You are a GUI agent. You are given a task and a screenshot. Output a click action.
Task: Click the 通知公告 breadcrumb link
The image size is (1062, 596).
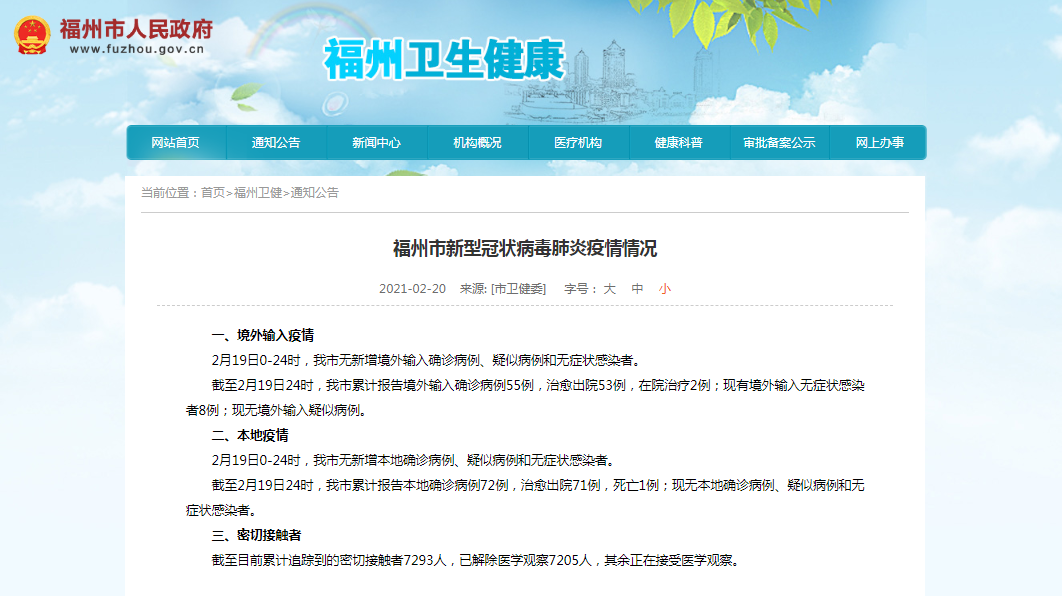coord(315,193)
